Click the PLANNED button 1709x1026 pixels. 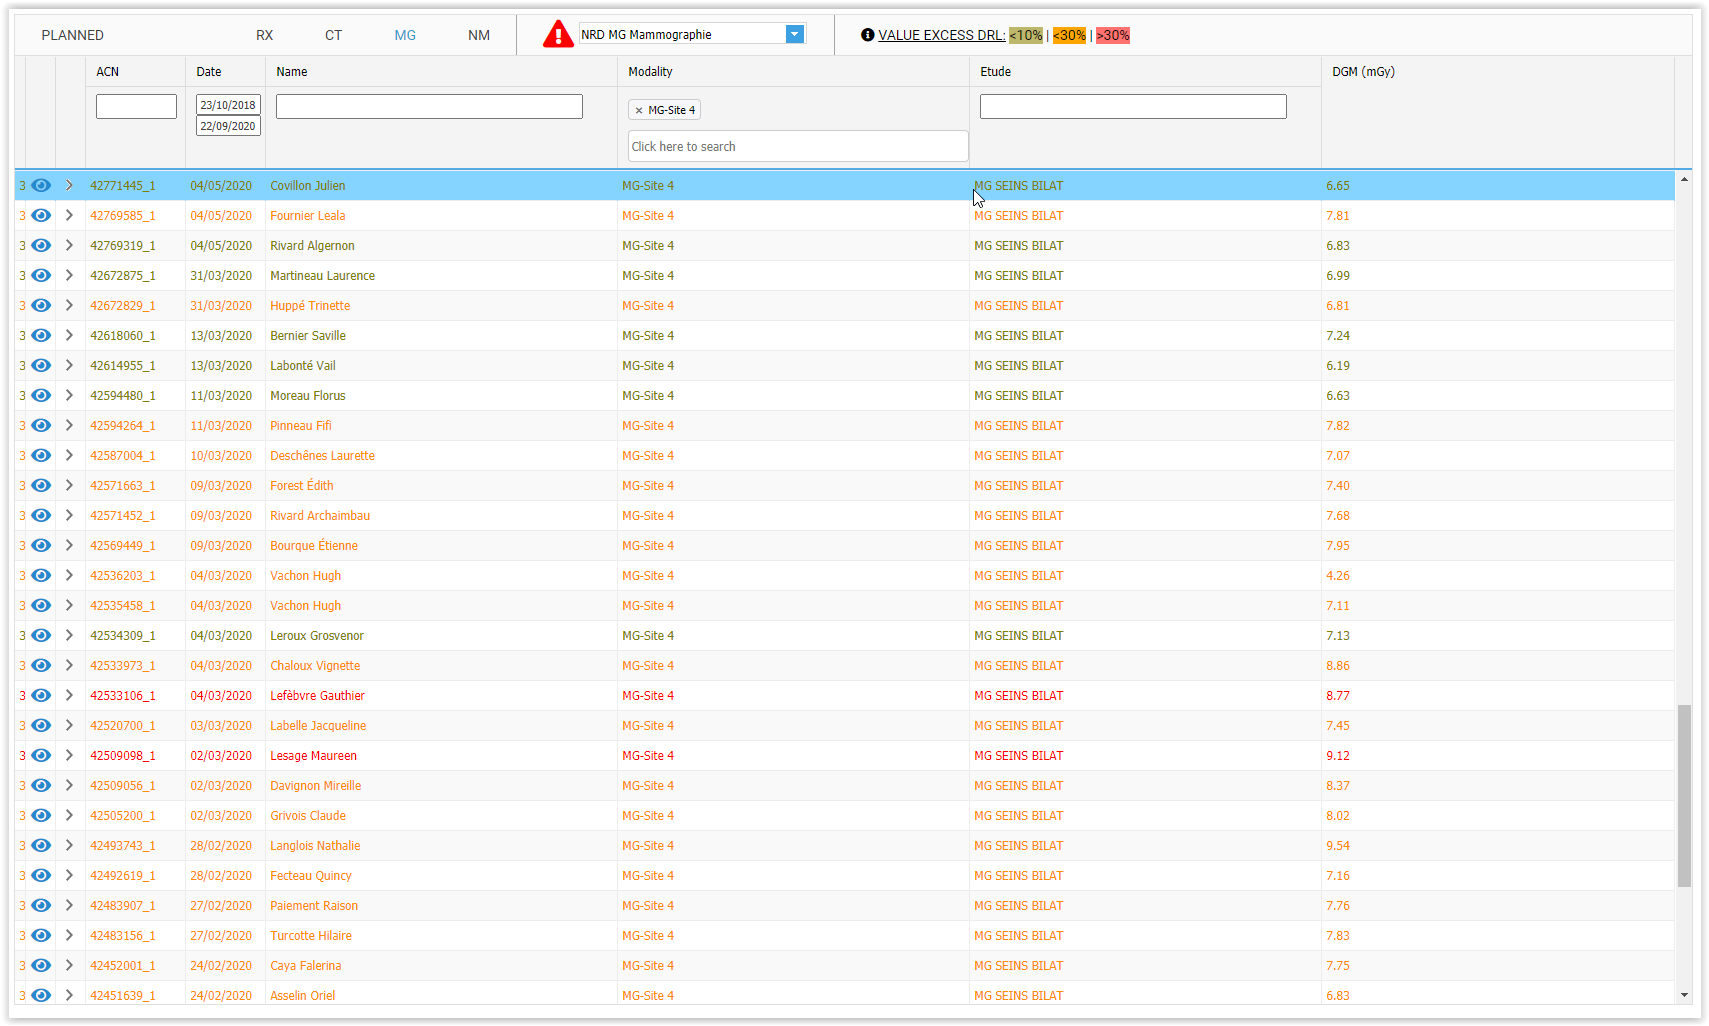tap(72, 35)
